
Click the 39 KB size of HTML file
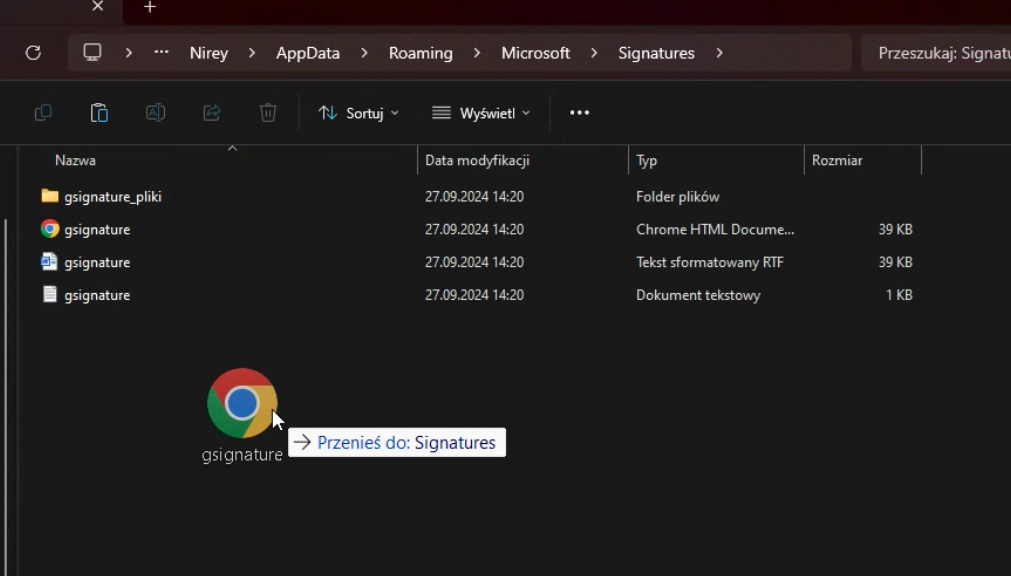(x=896, y=230)
